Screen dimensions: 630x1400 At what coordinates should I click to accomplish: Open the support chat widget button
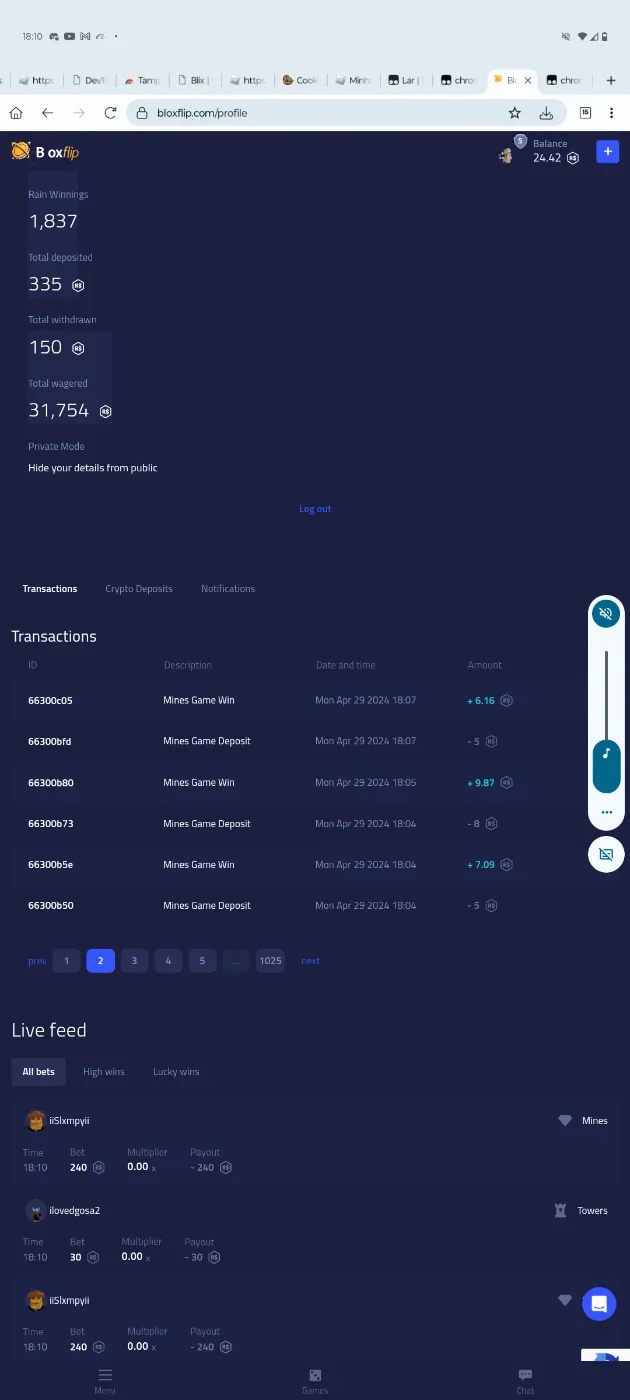point(599,1303)
